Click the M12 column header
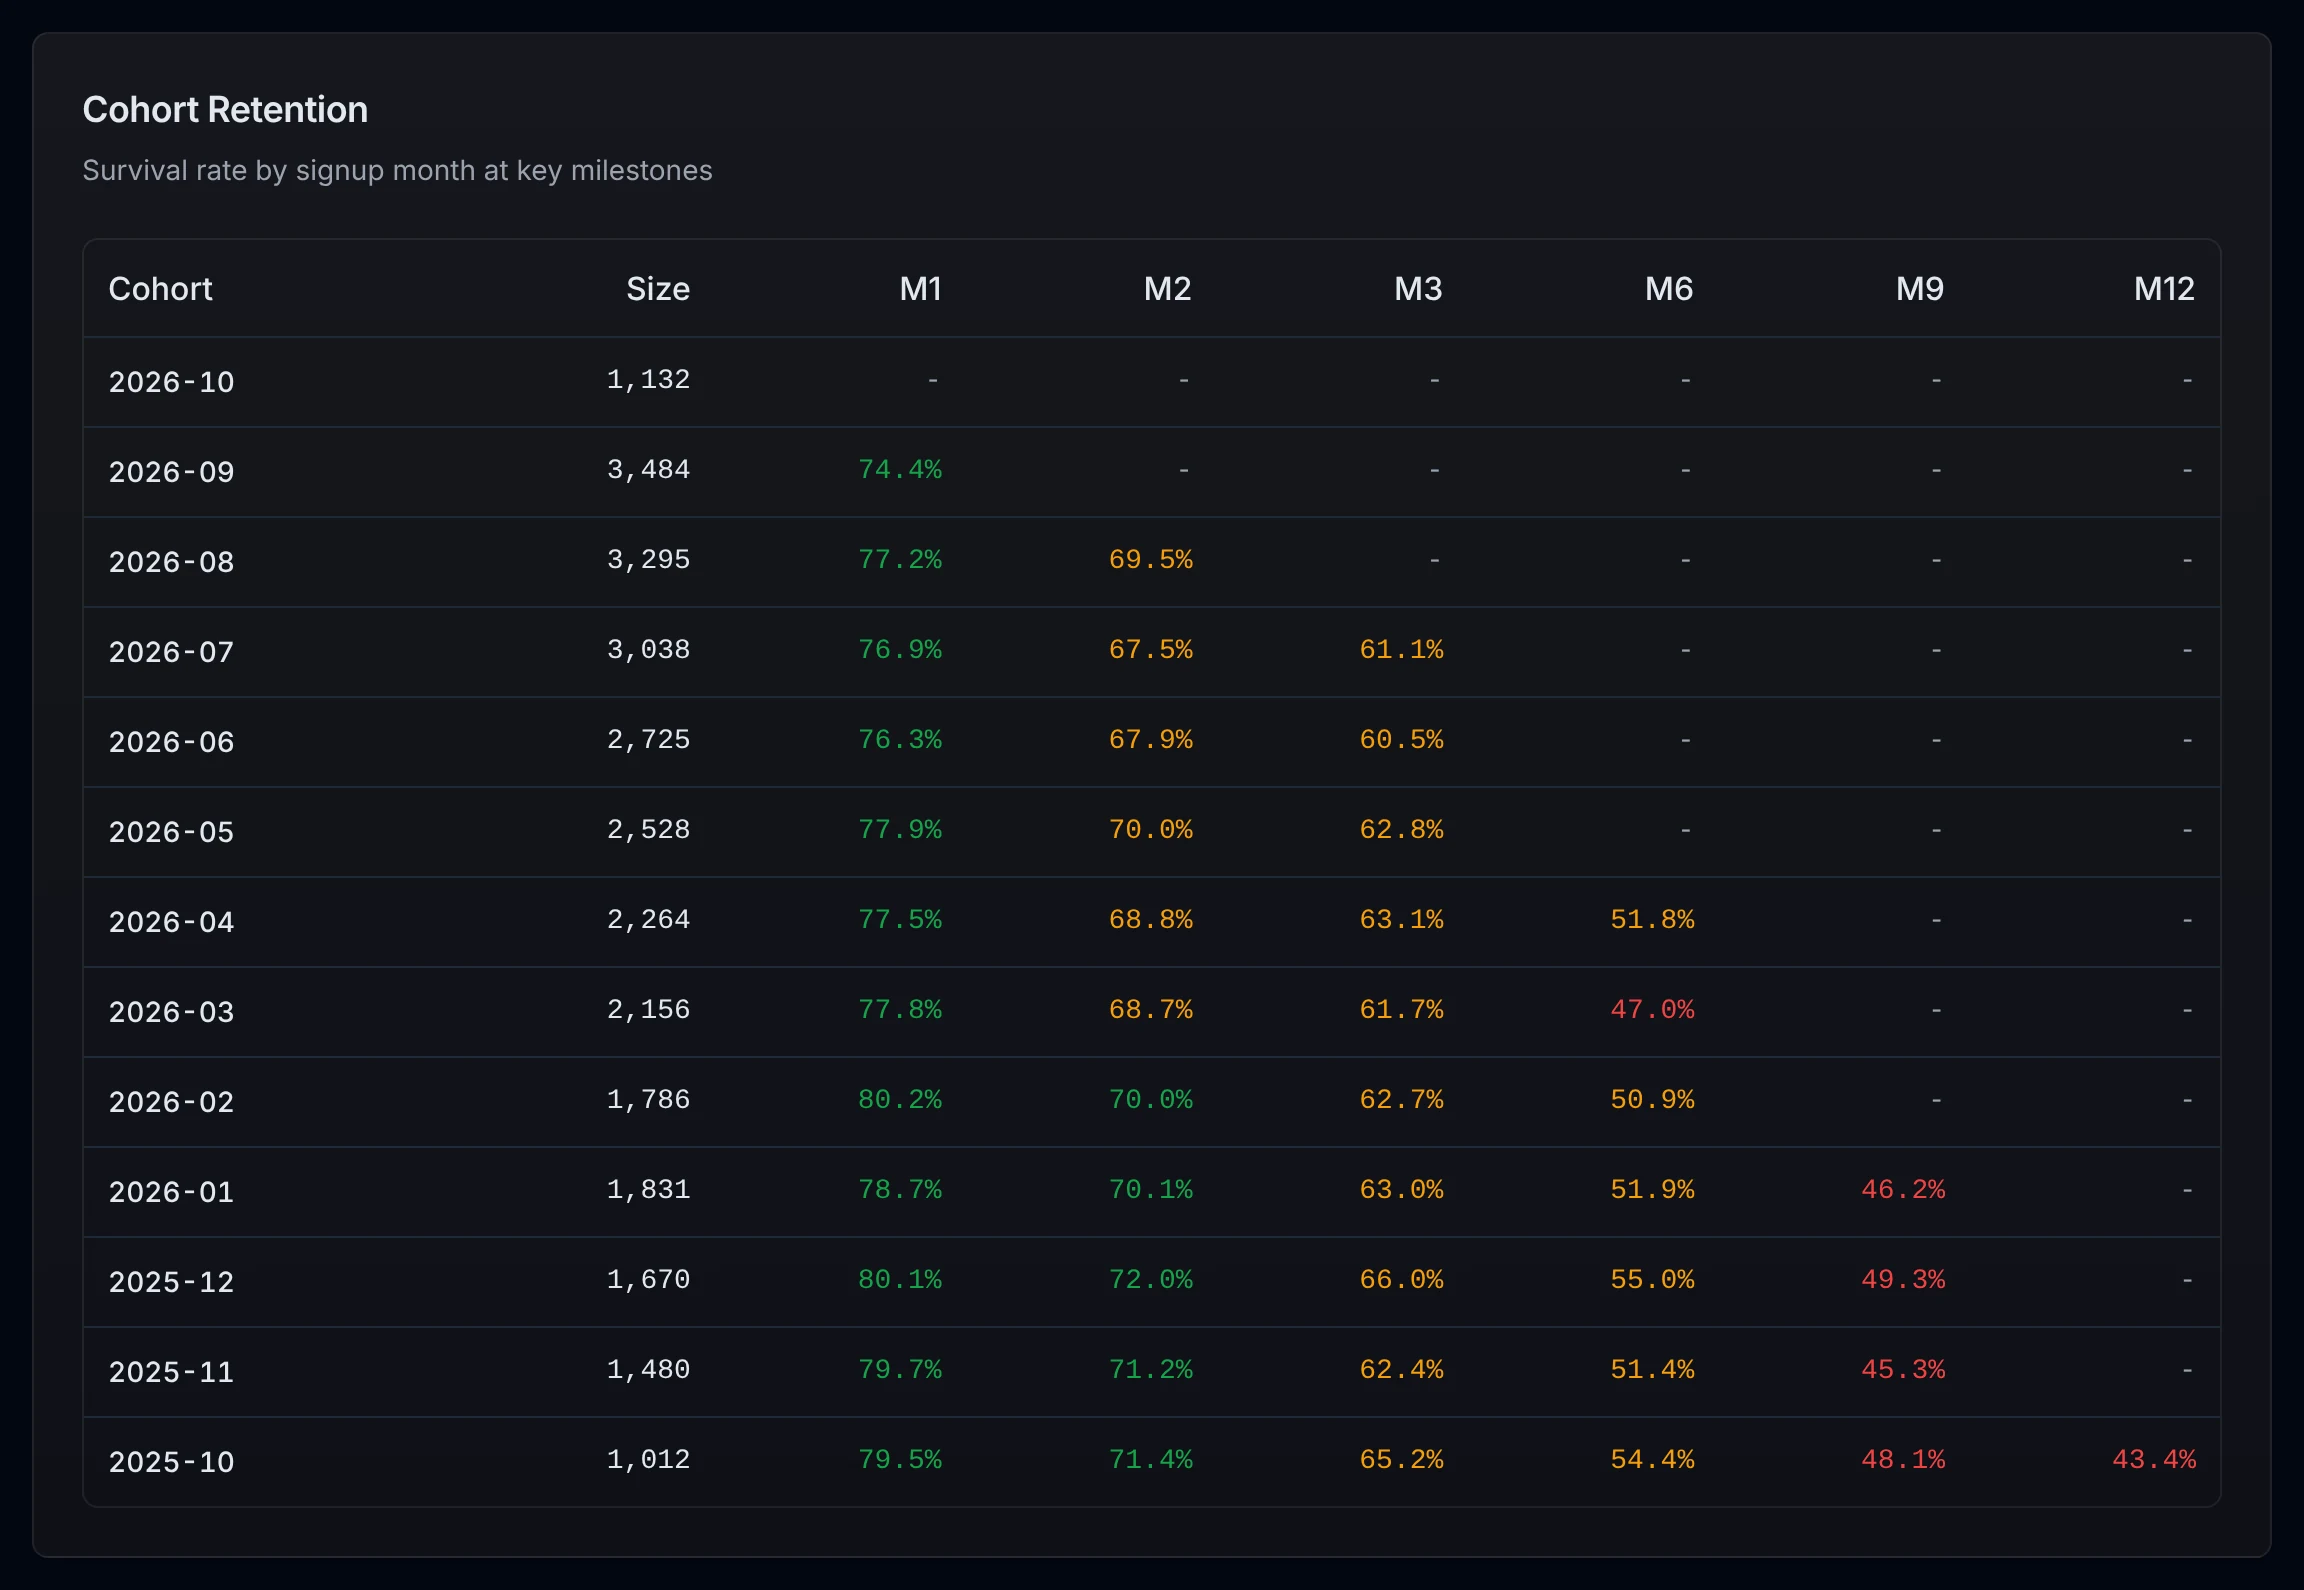This screenshot has height=1590, width=2304. tap(2164, 289)
